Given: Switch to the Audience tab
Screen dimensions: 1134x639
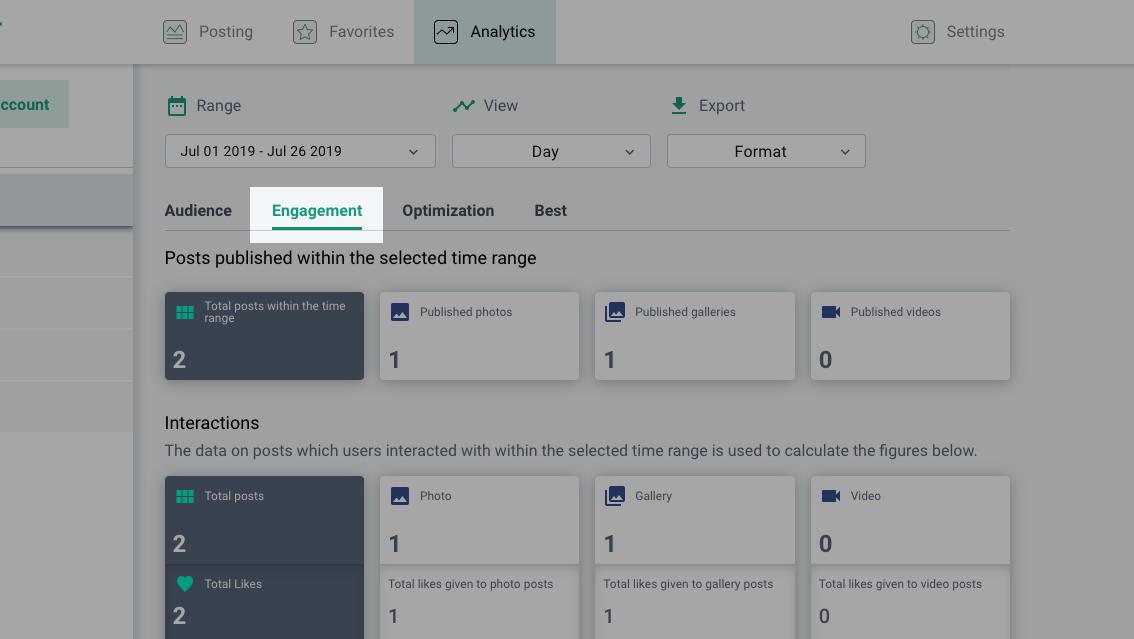Looking at the screenshot, I should (198, 210).
